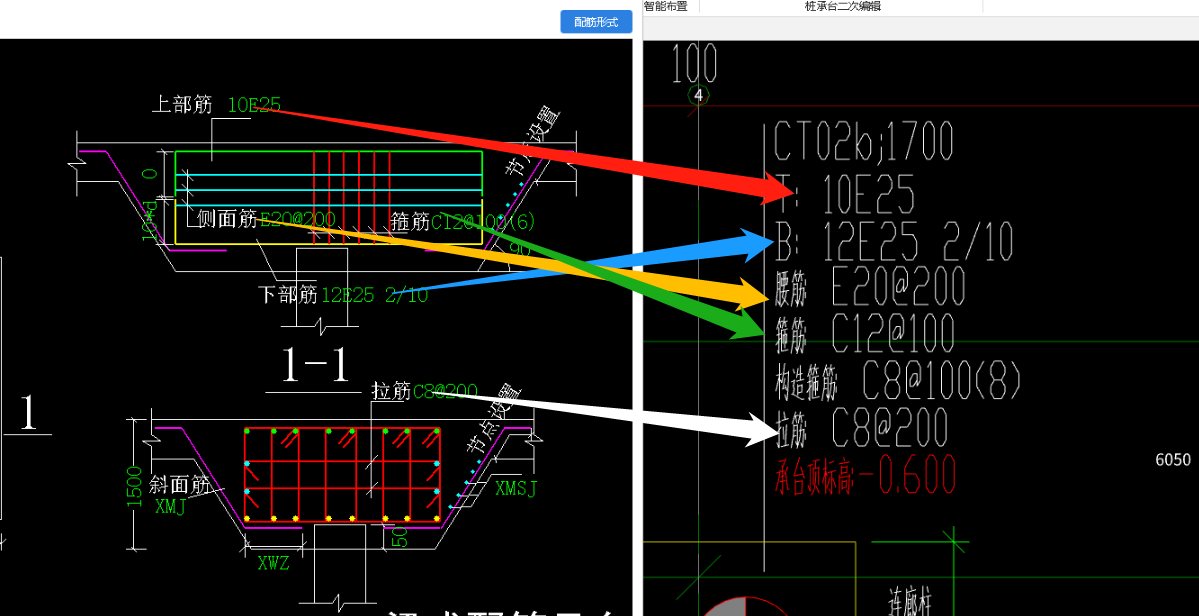Viewport: 1199px width, 616px height.
Task: Select the 桩承台二次编辑 ribbon group label
Action: click(x=841, y=6)
